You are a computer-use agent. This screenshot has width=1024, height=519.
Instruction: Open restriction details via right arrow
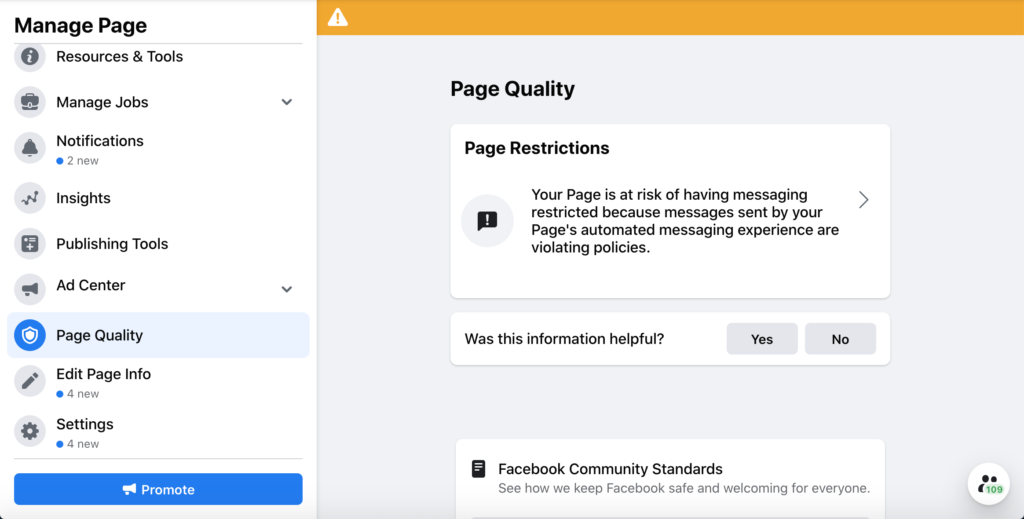863,200
